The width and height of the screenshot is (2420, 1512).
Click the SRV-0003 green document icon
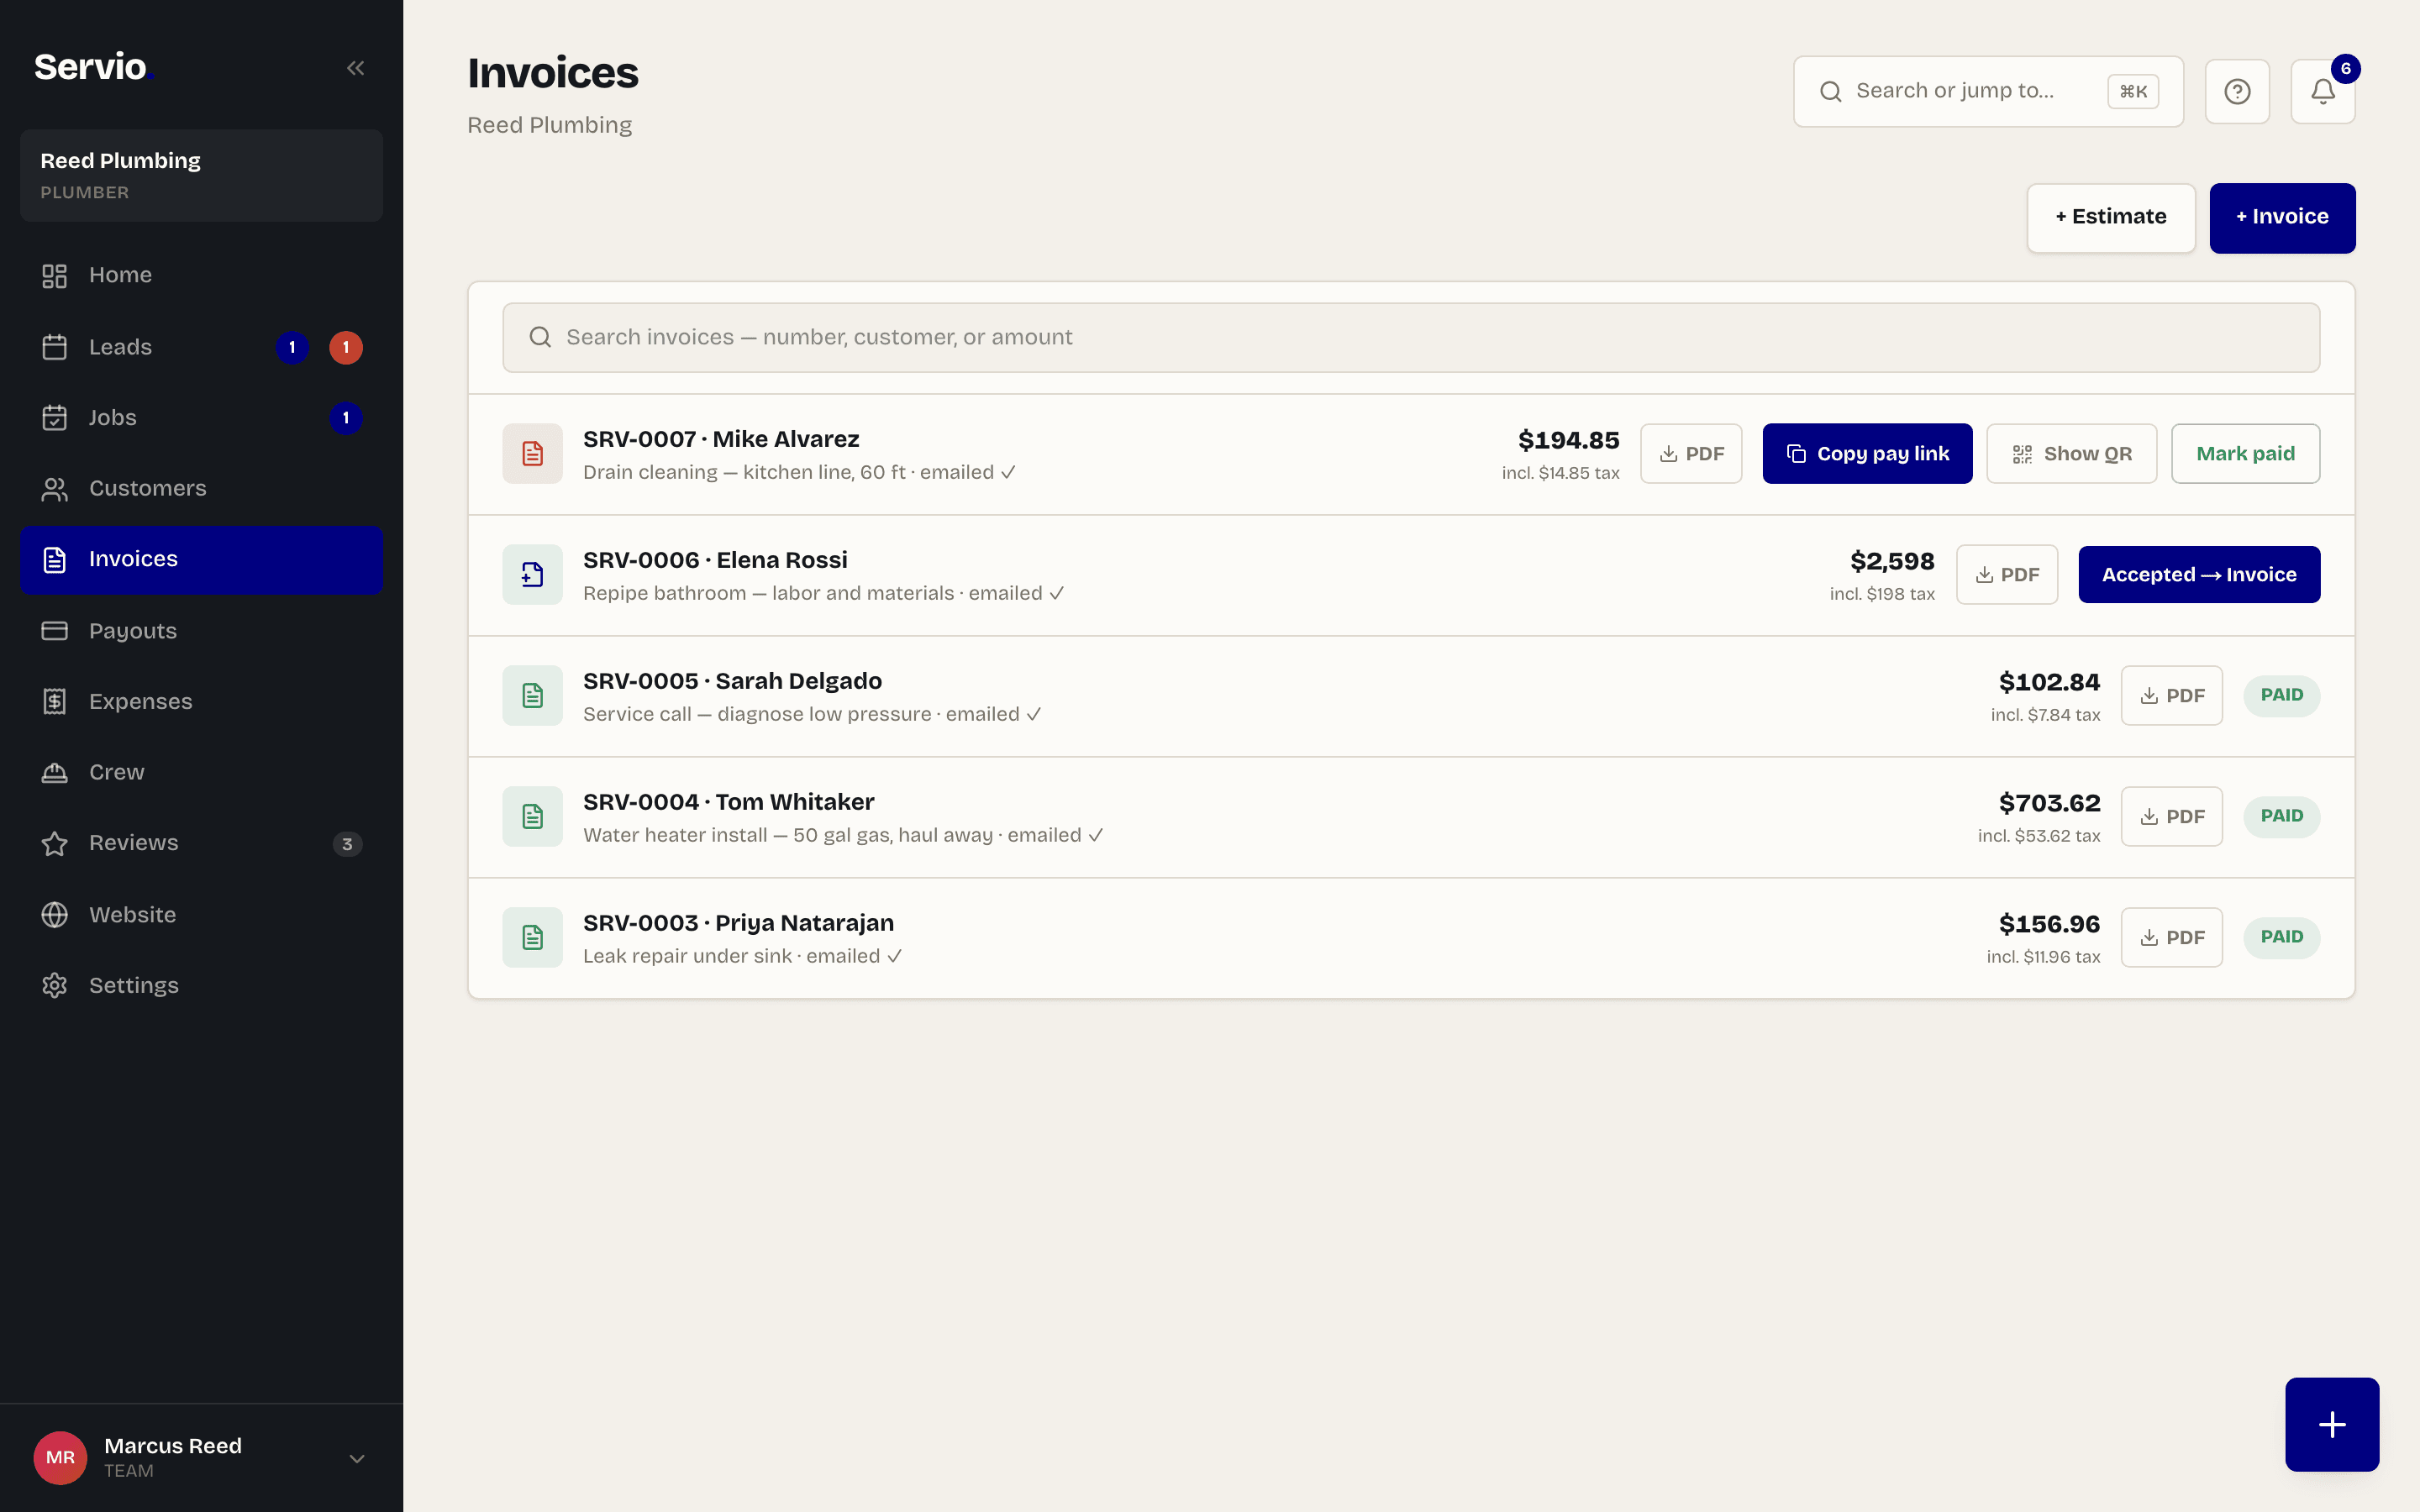[x=532, y=938]
